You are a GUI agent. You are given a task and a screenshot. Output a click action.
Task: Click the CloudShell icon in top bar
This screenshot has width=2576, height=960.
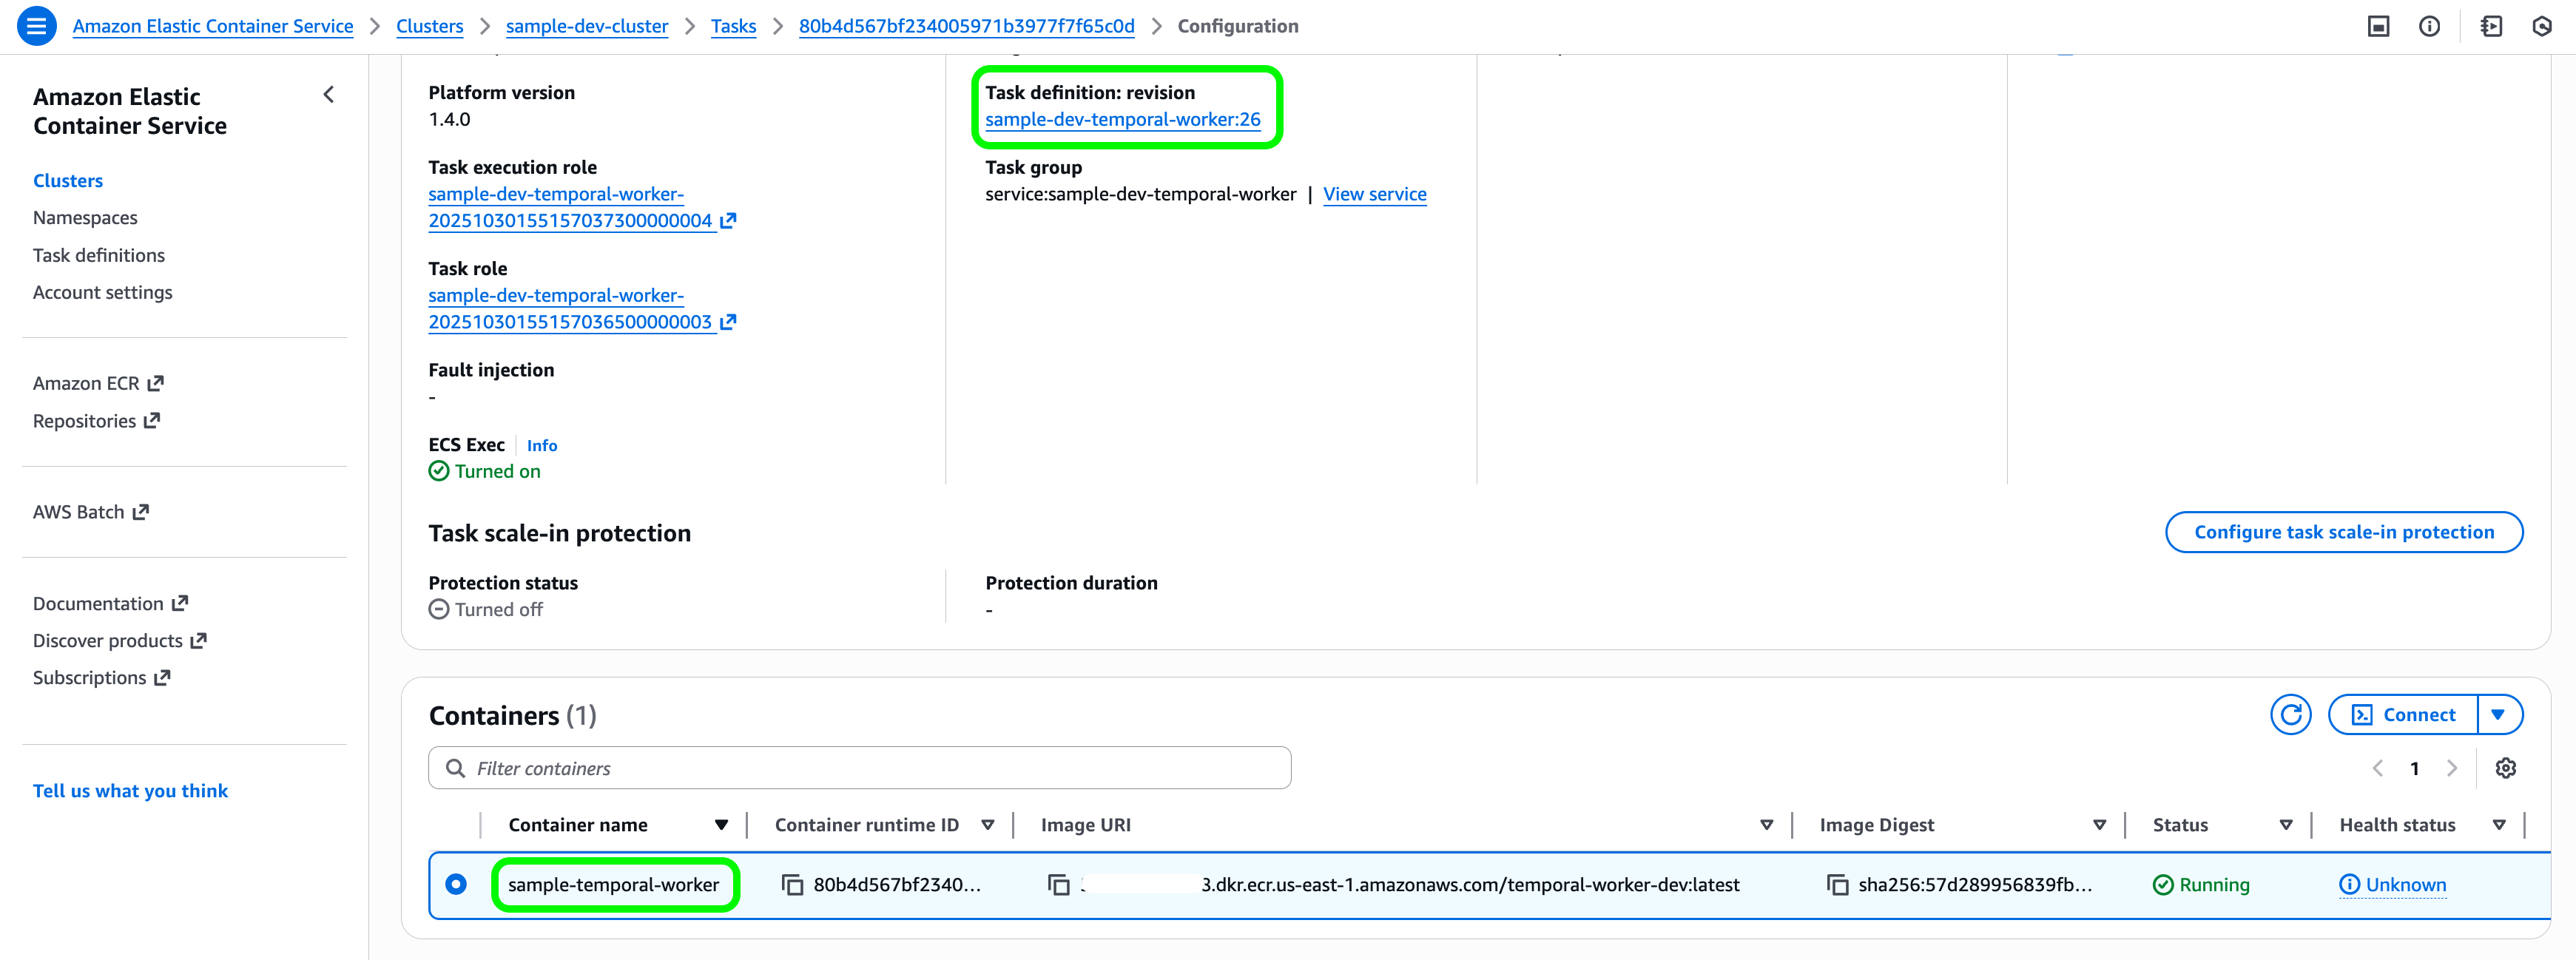(x=2378, y=26)
